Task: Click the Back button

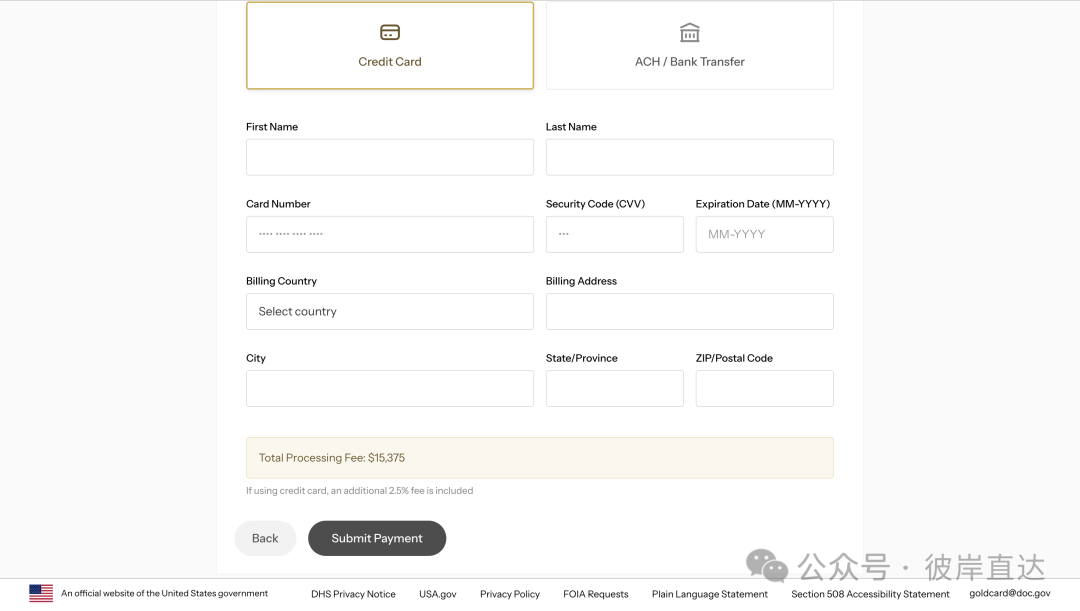Action: 265,538
